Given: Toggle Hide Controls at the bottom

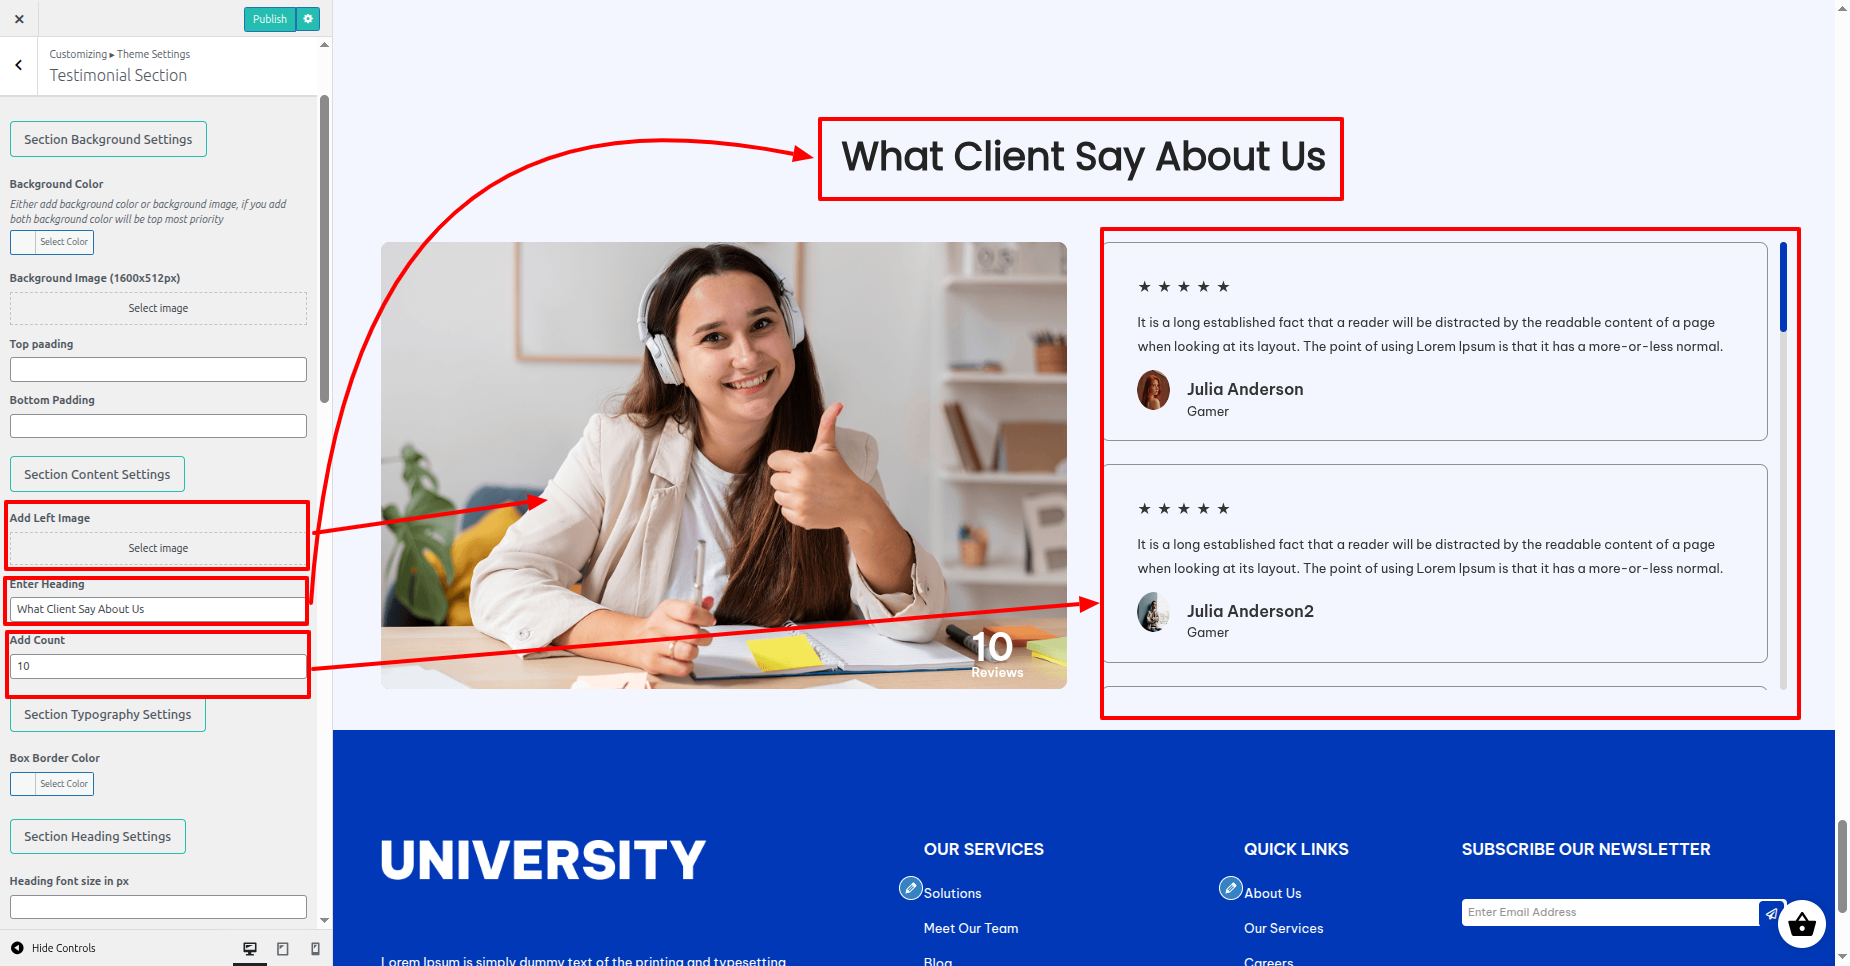Looking at the screenshot, I should click(54, 948).
